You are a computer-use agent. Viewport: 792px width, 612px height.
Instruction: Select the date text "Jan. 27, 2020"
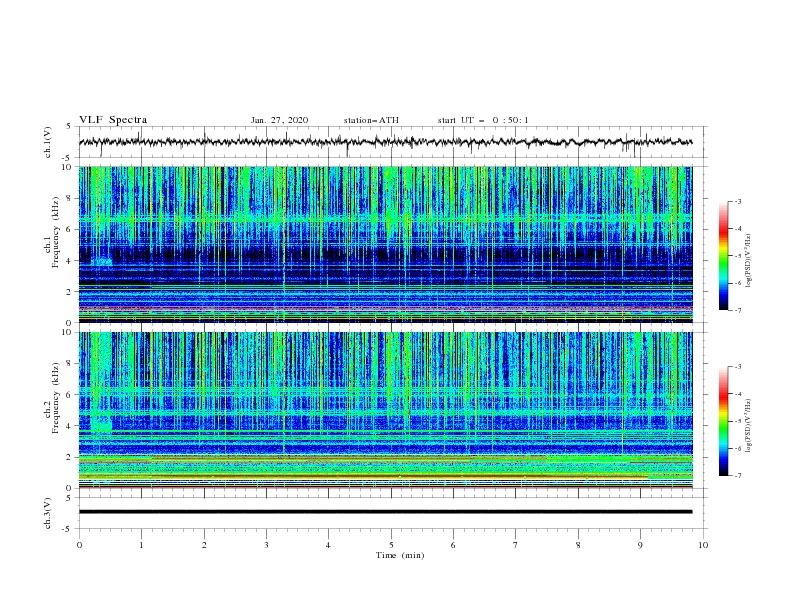(x=279, y=120)
